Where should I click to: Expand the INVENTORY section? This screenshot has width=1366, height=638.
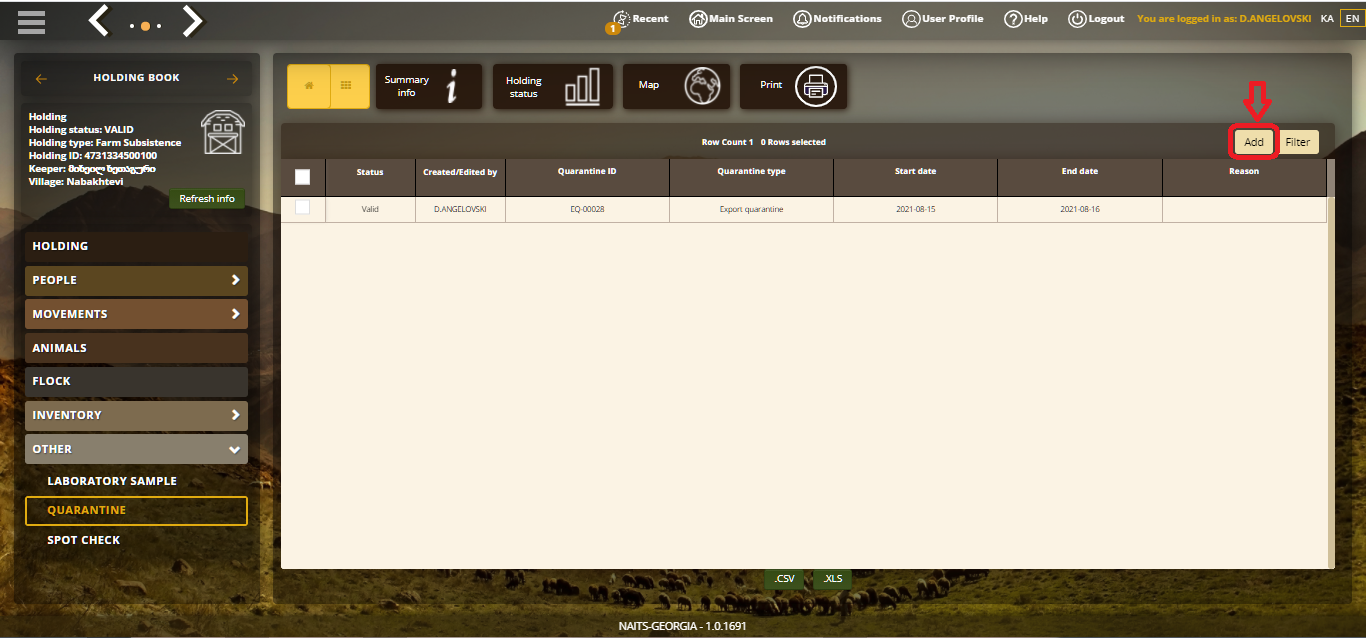point(136,415)
